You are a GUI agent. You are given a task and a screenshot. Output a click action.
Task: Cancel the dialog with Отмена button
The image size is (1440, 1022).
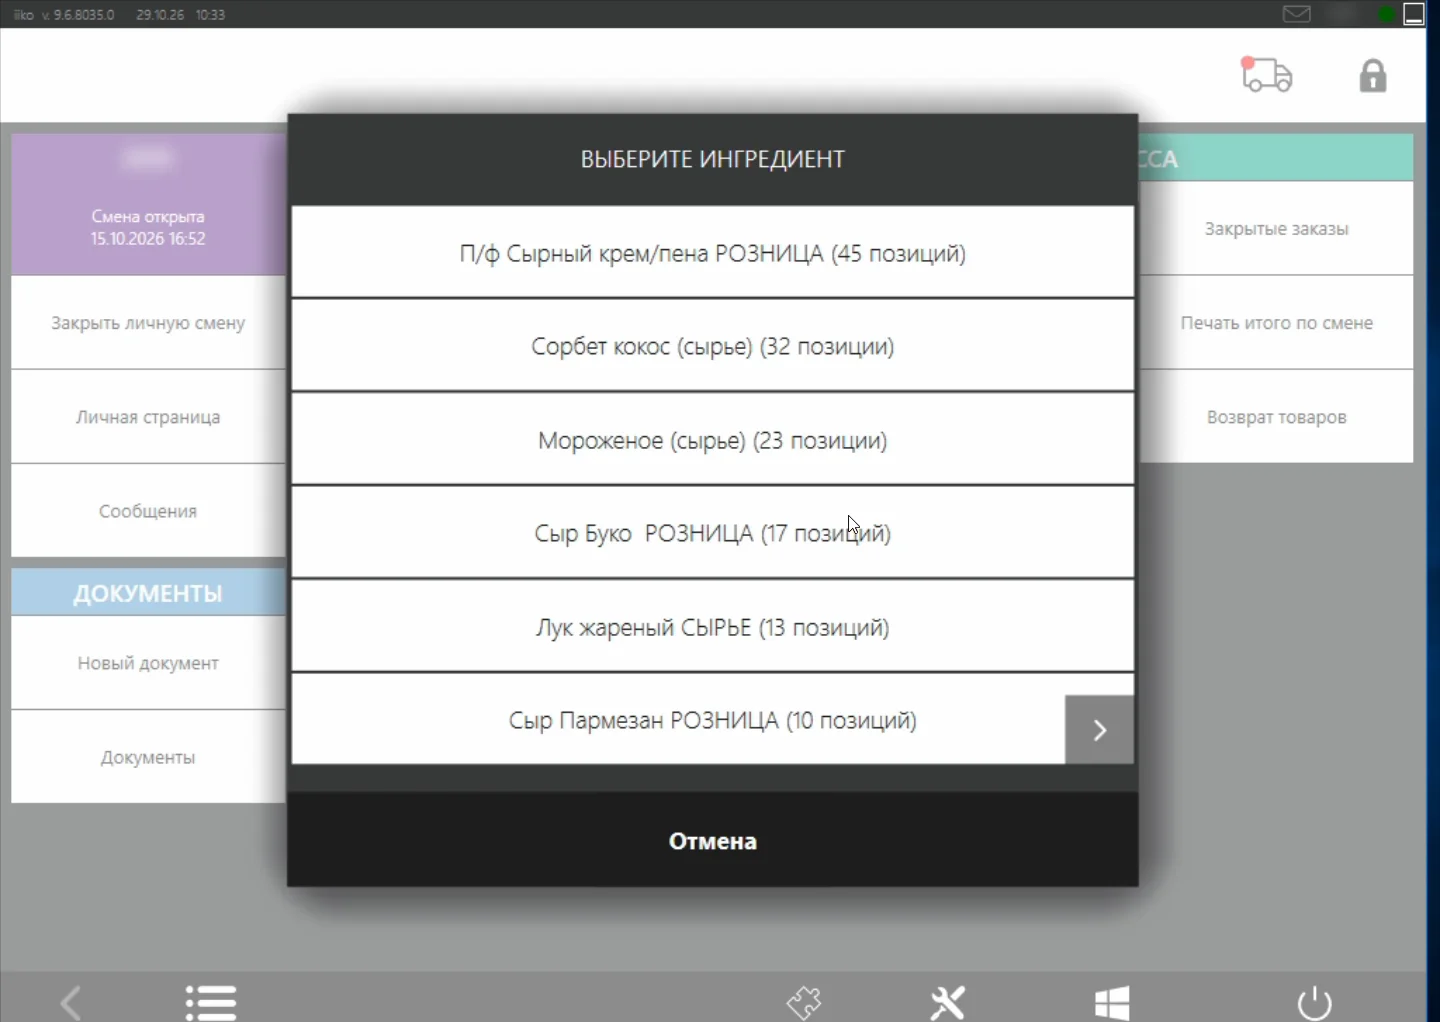713,840
